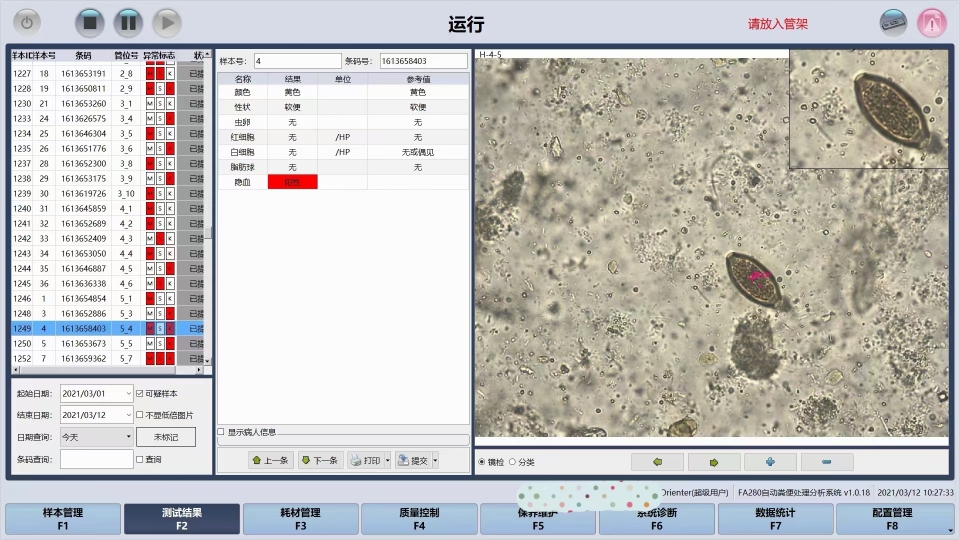Click the 条码号 field showing 1613658403
Image resolution: width=960 pixels, height=540 pixels.
(x=424, y=61)
